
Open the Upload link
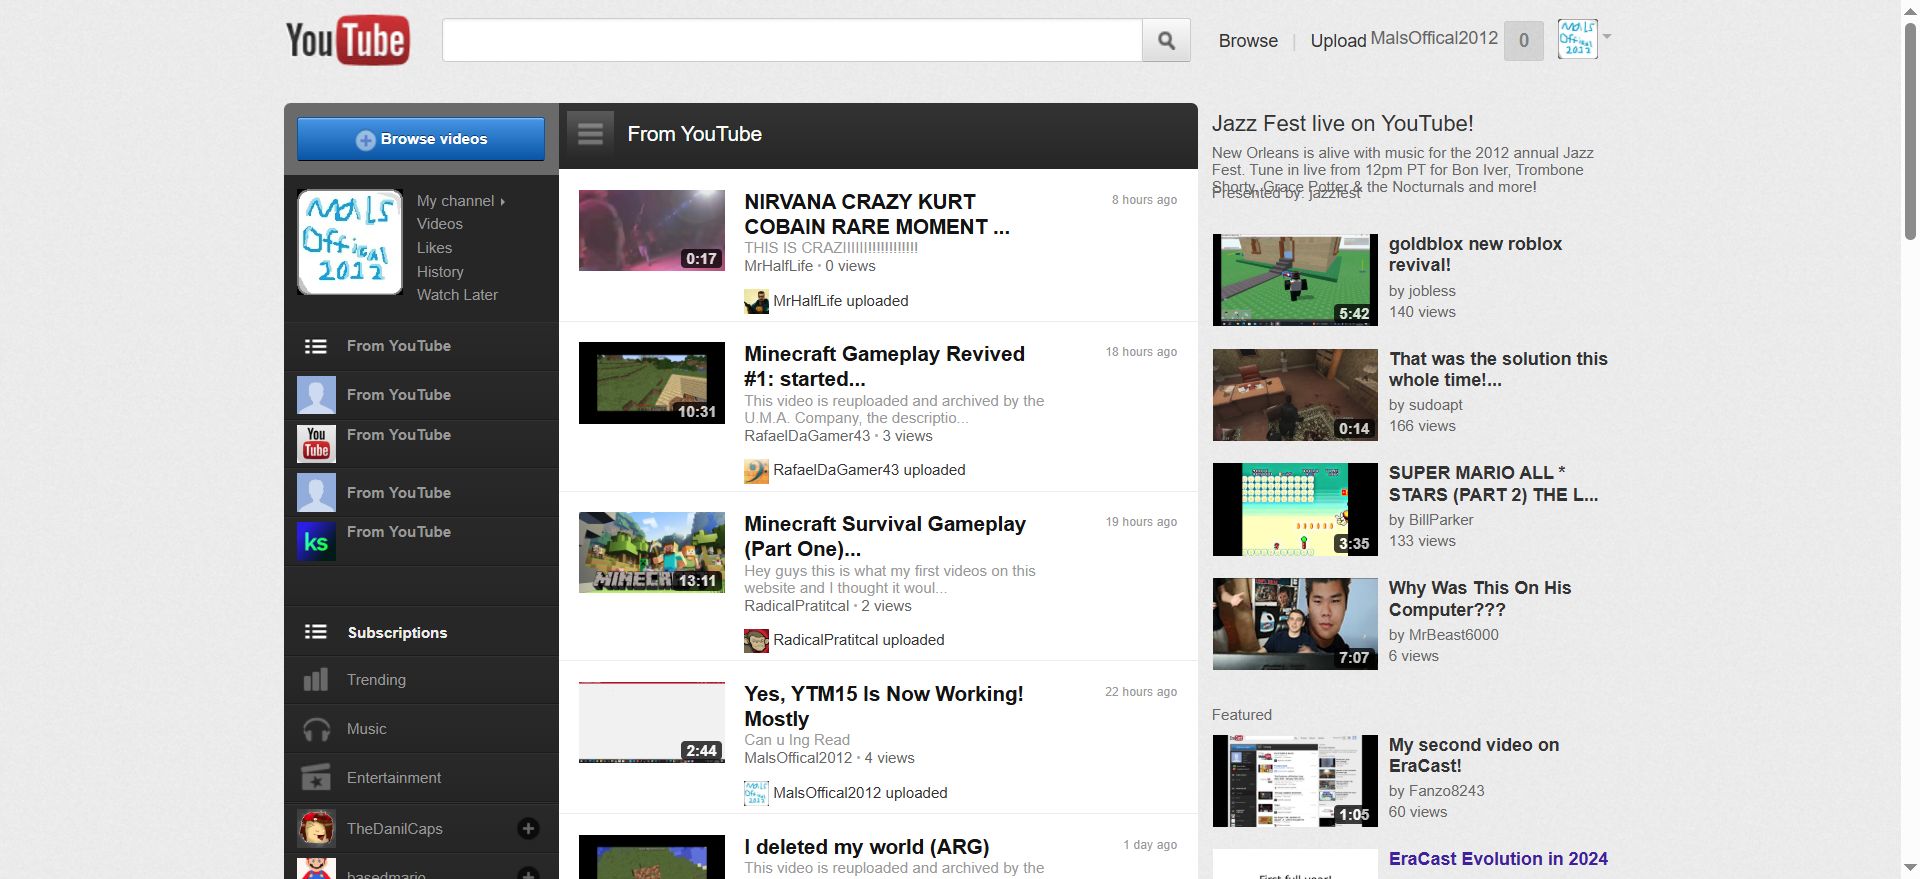(1338, 41)
